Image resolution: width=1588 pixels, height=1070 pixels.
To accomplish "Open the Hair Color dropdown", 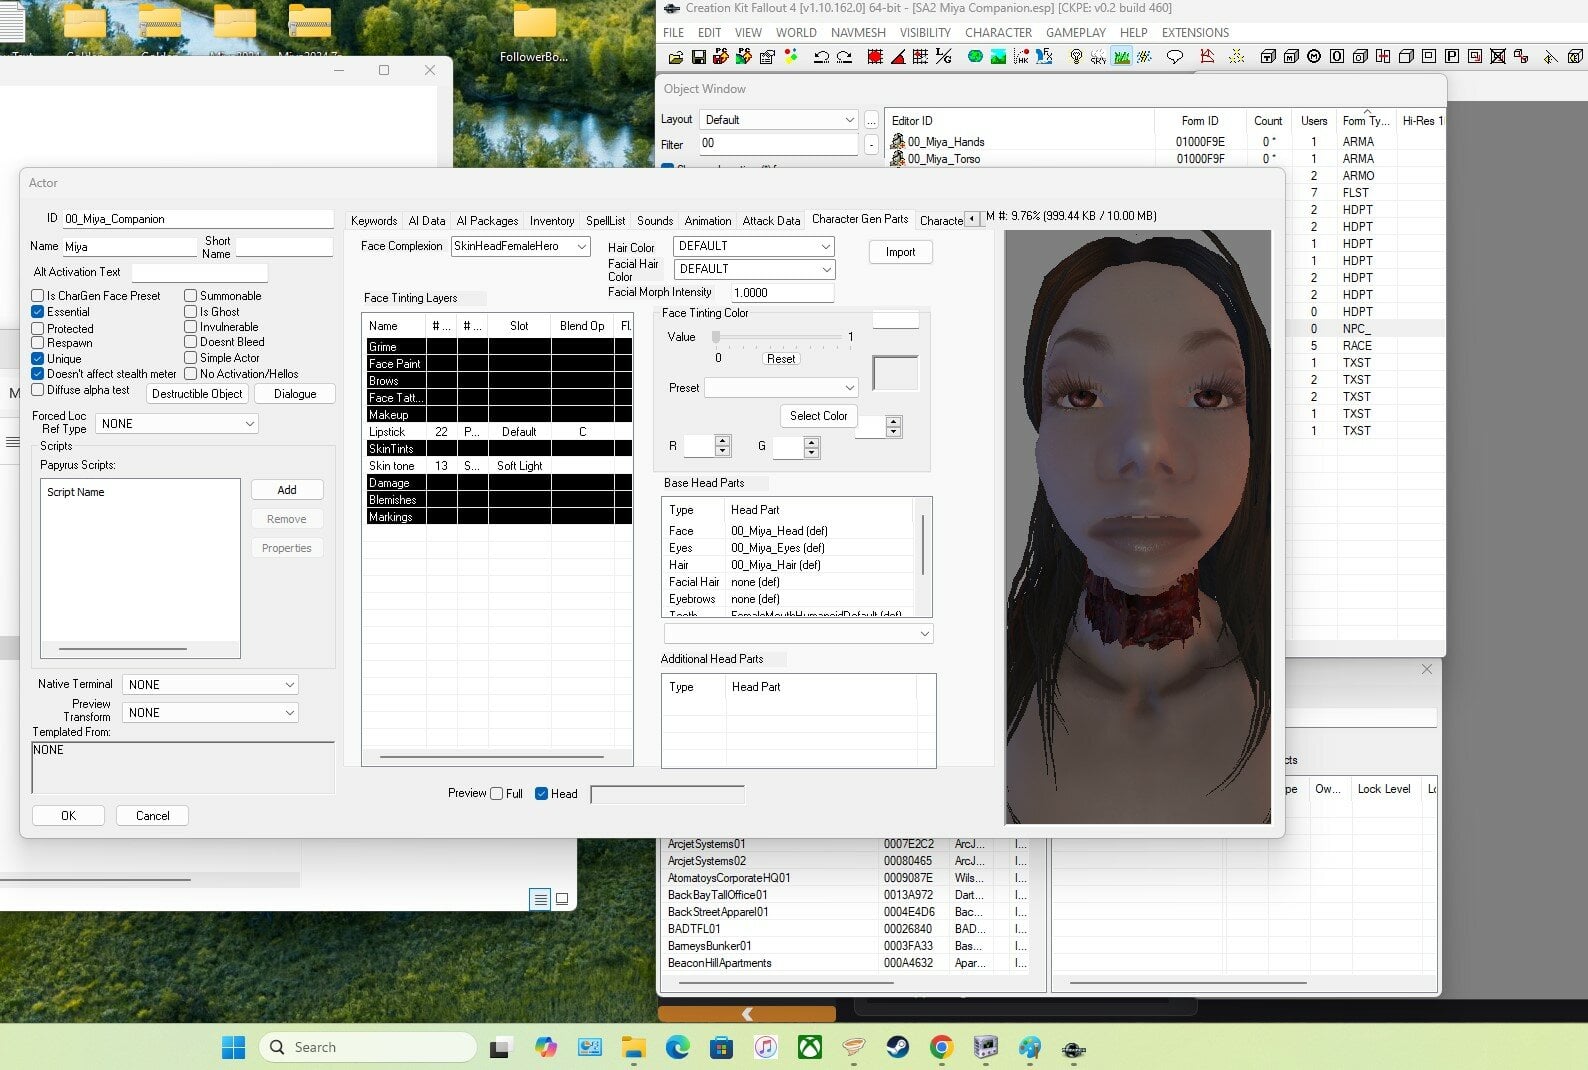I will 754,246.
